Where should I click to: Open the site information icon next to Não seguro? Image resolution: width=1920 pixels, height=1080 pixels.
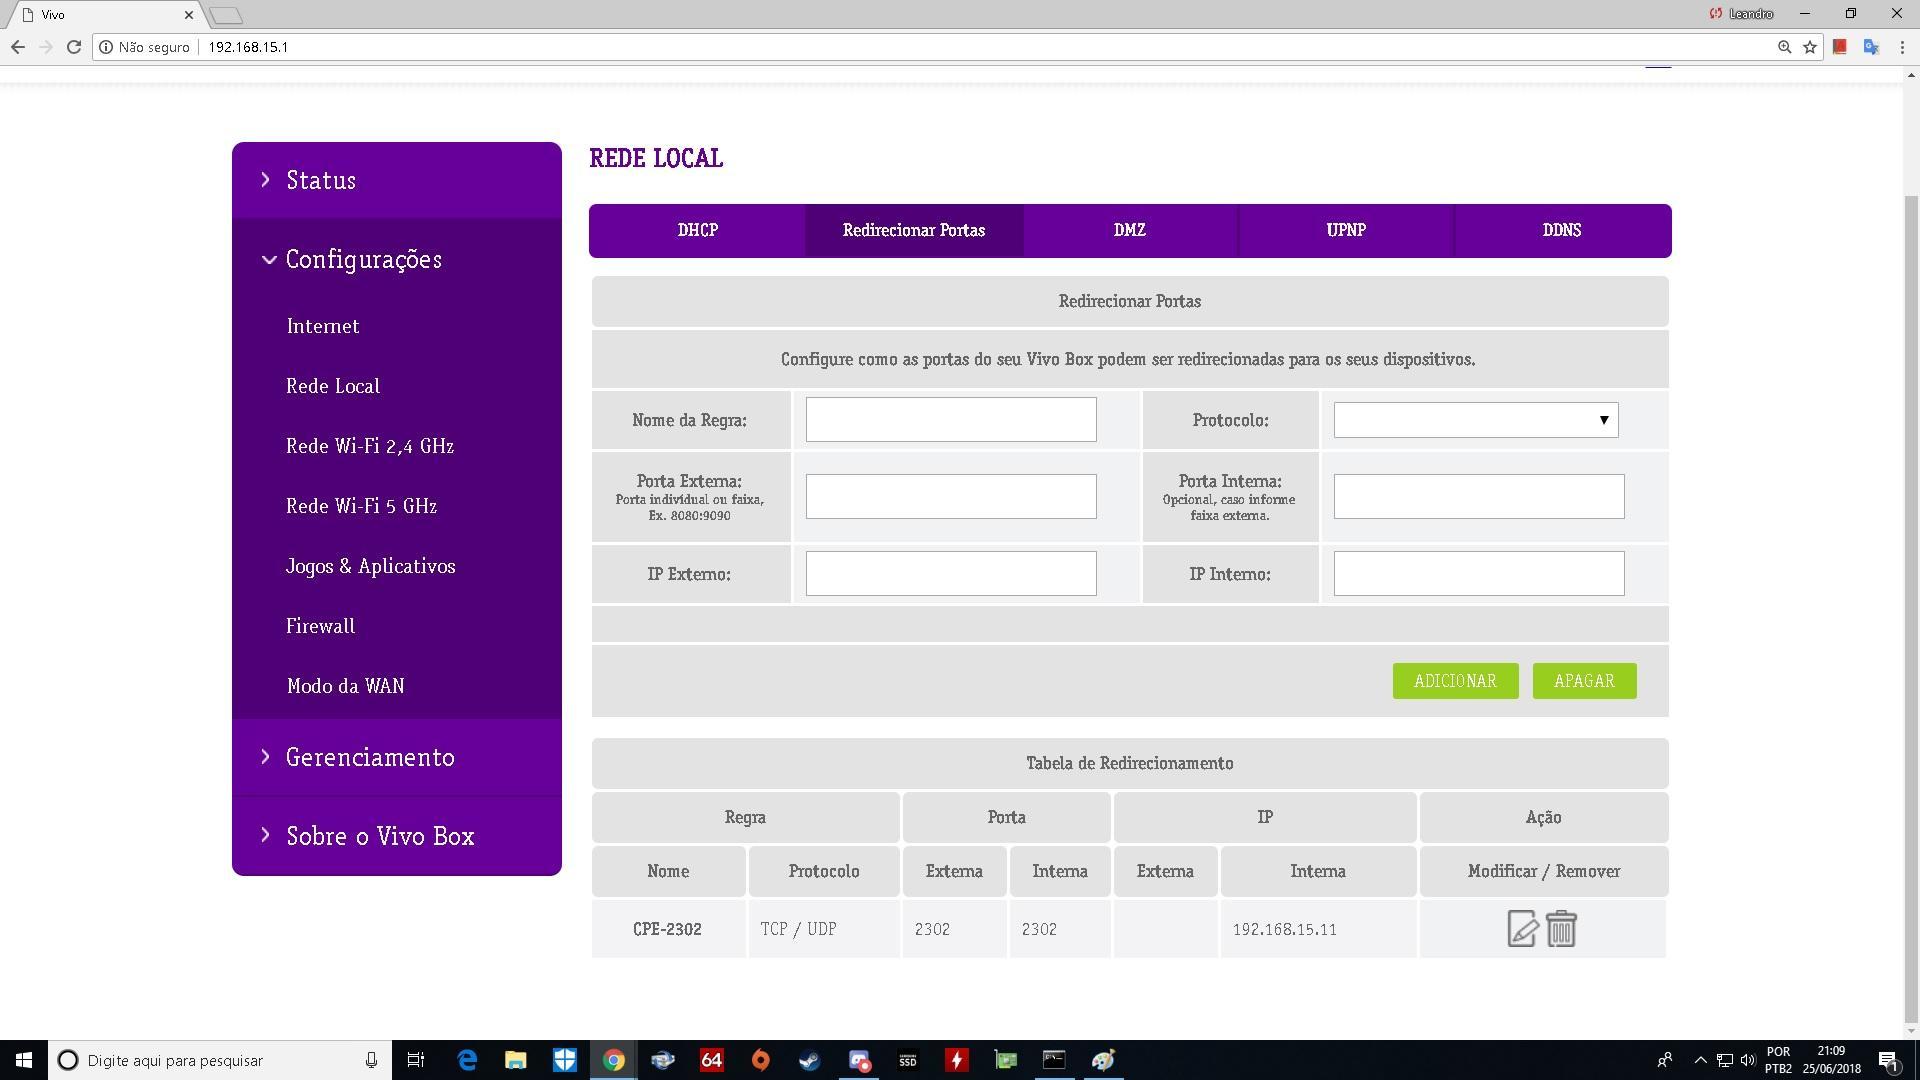click(x=106, y=47)
